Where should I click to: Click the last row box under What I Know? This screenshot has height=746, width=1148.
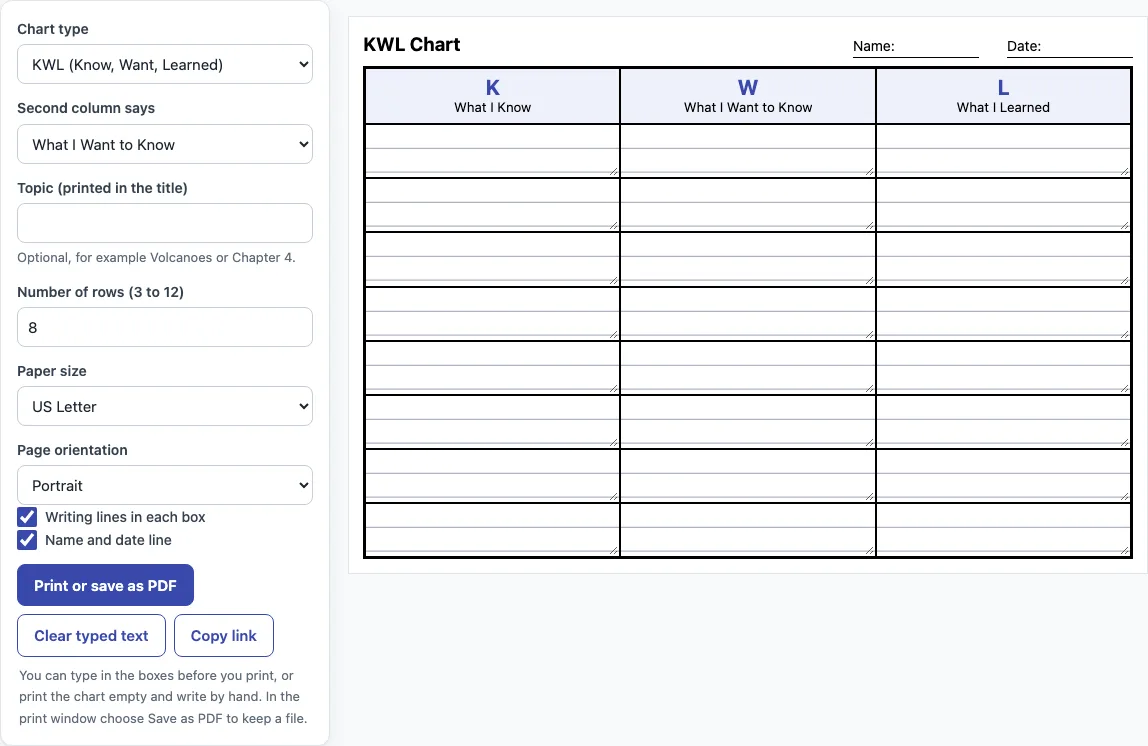tap(492, 530)
